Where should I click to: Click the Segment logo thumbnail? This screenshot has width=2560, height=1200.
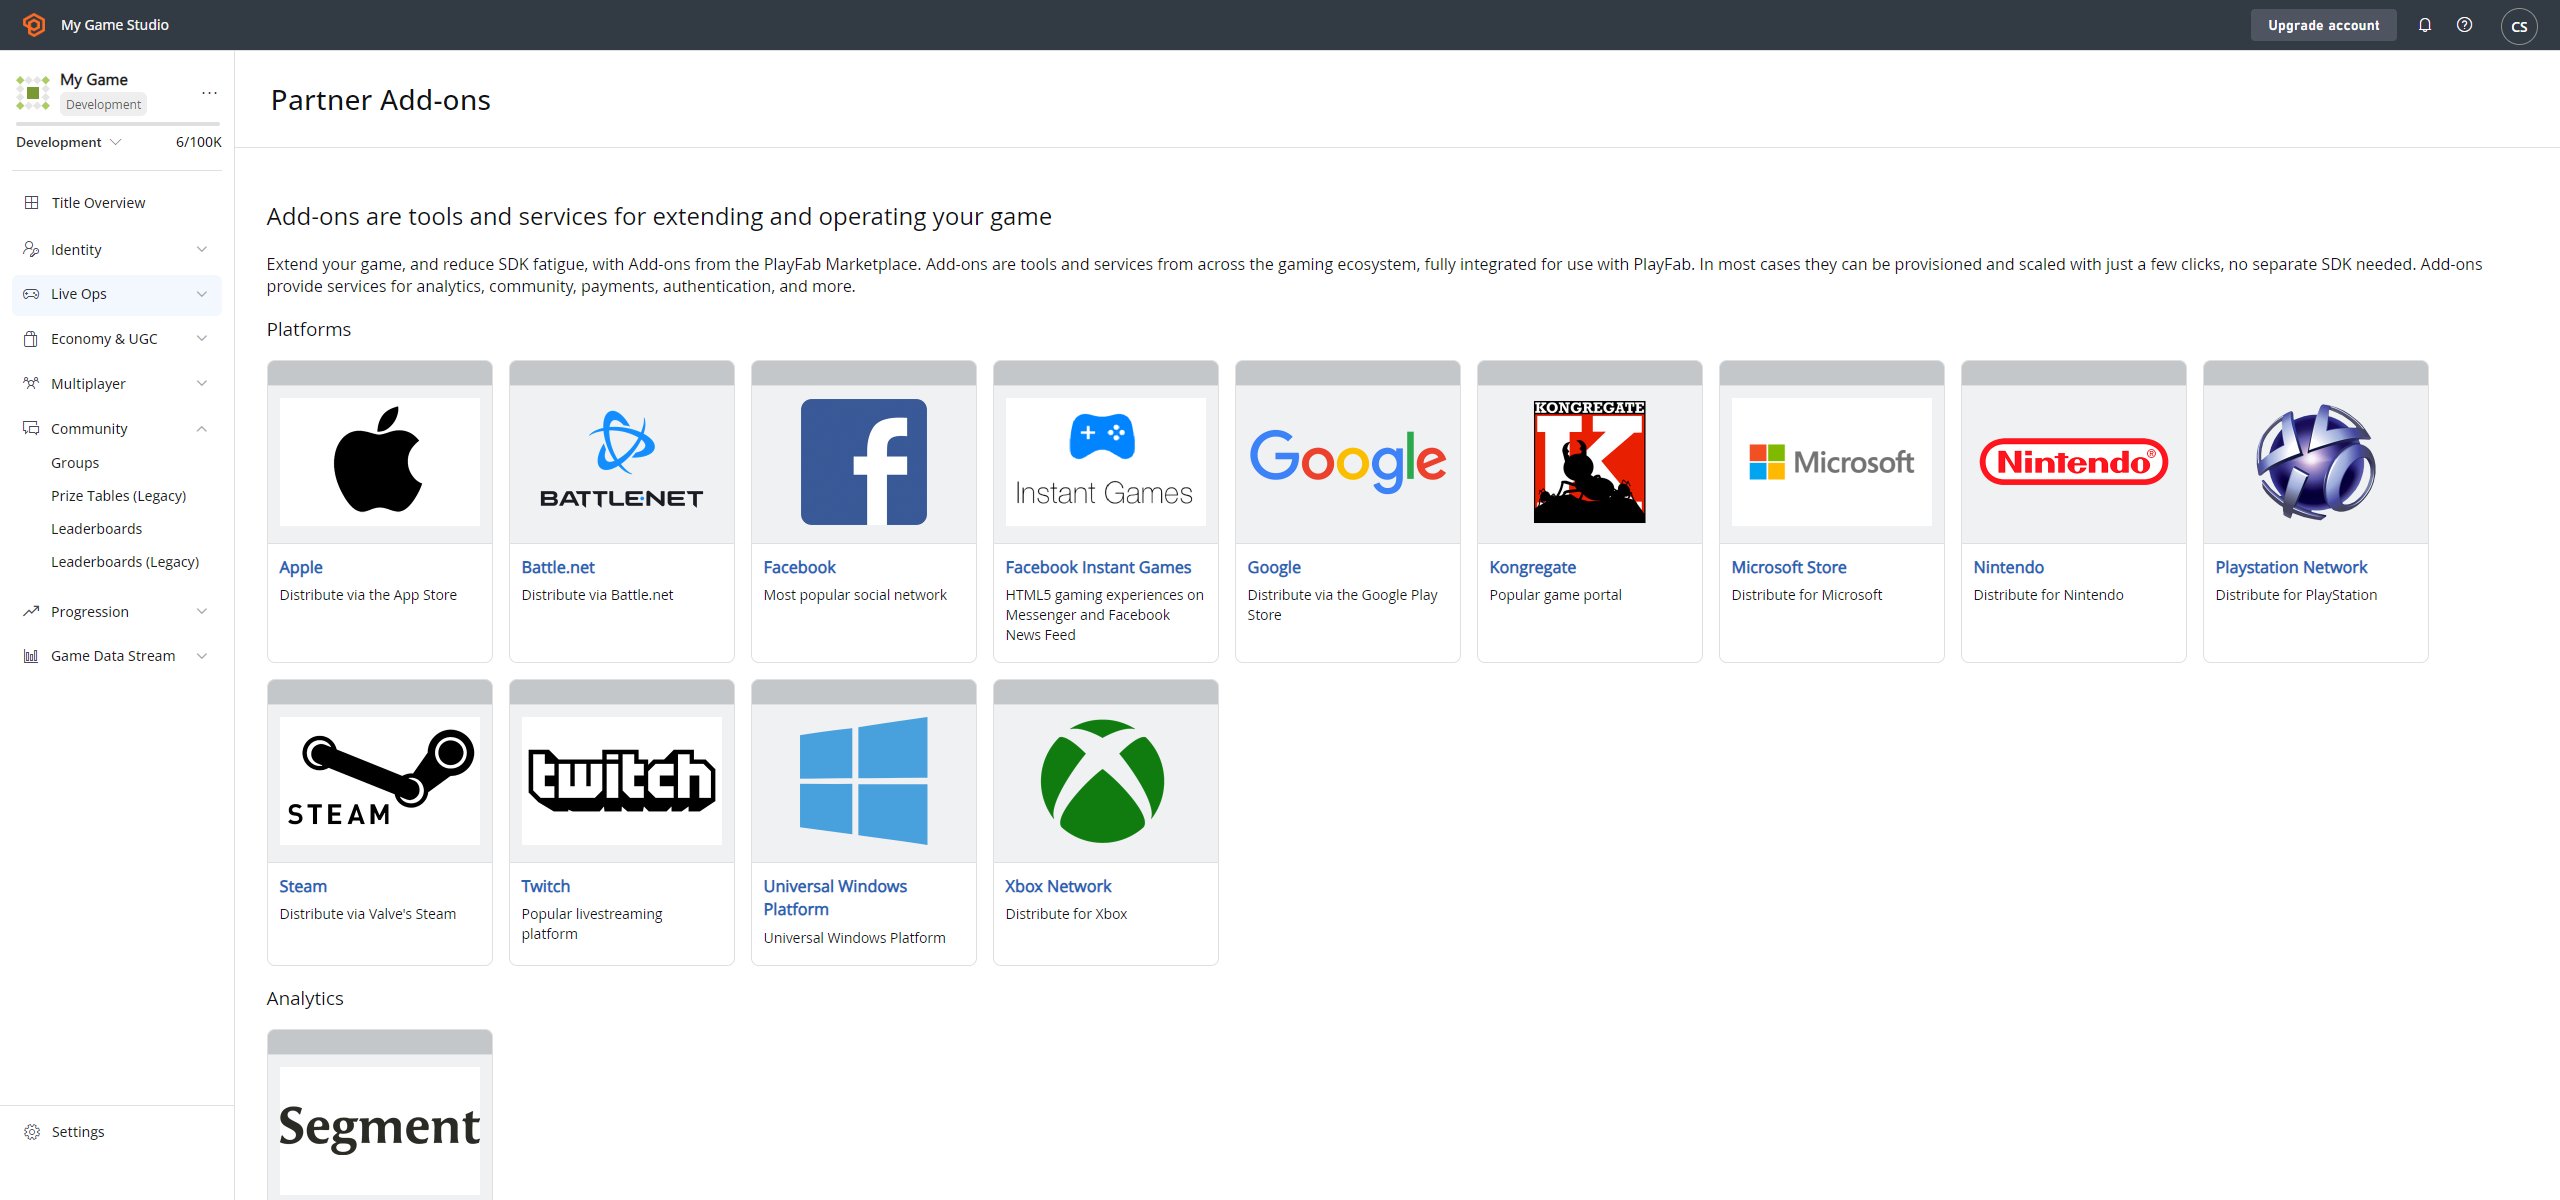[x=379, y=1129]
